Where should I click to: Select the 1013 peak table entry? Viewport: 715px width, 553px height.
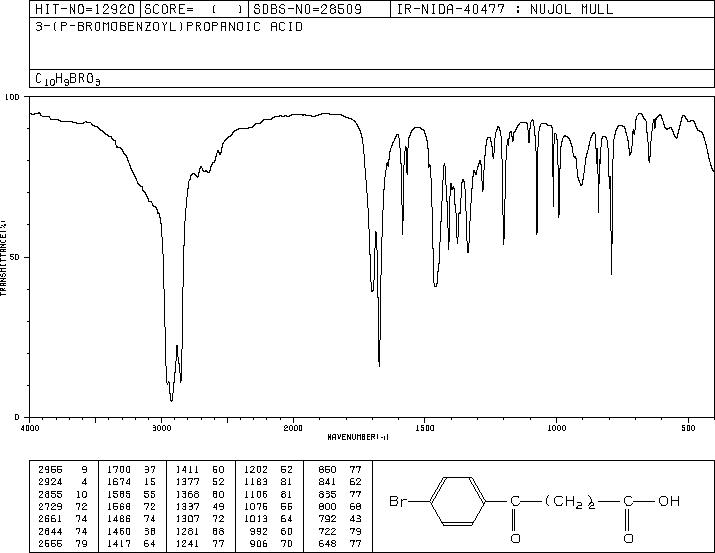tap(268, 519)
